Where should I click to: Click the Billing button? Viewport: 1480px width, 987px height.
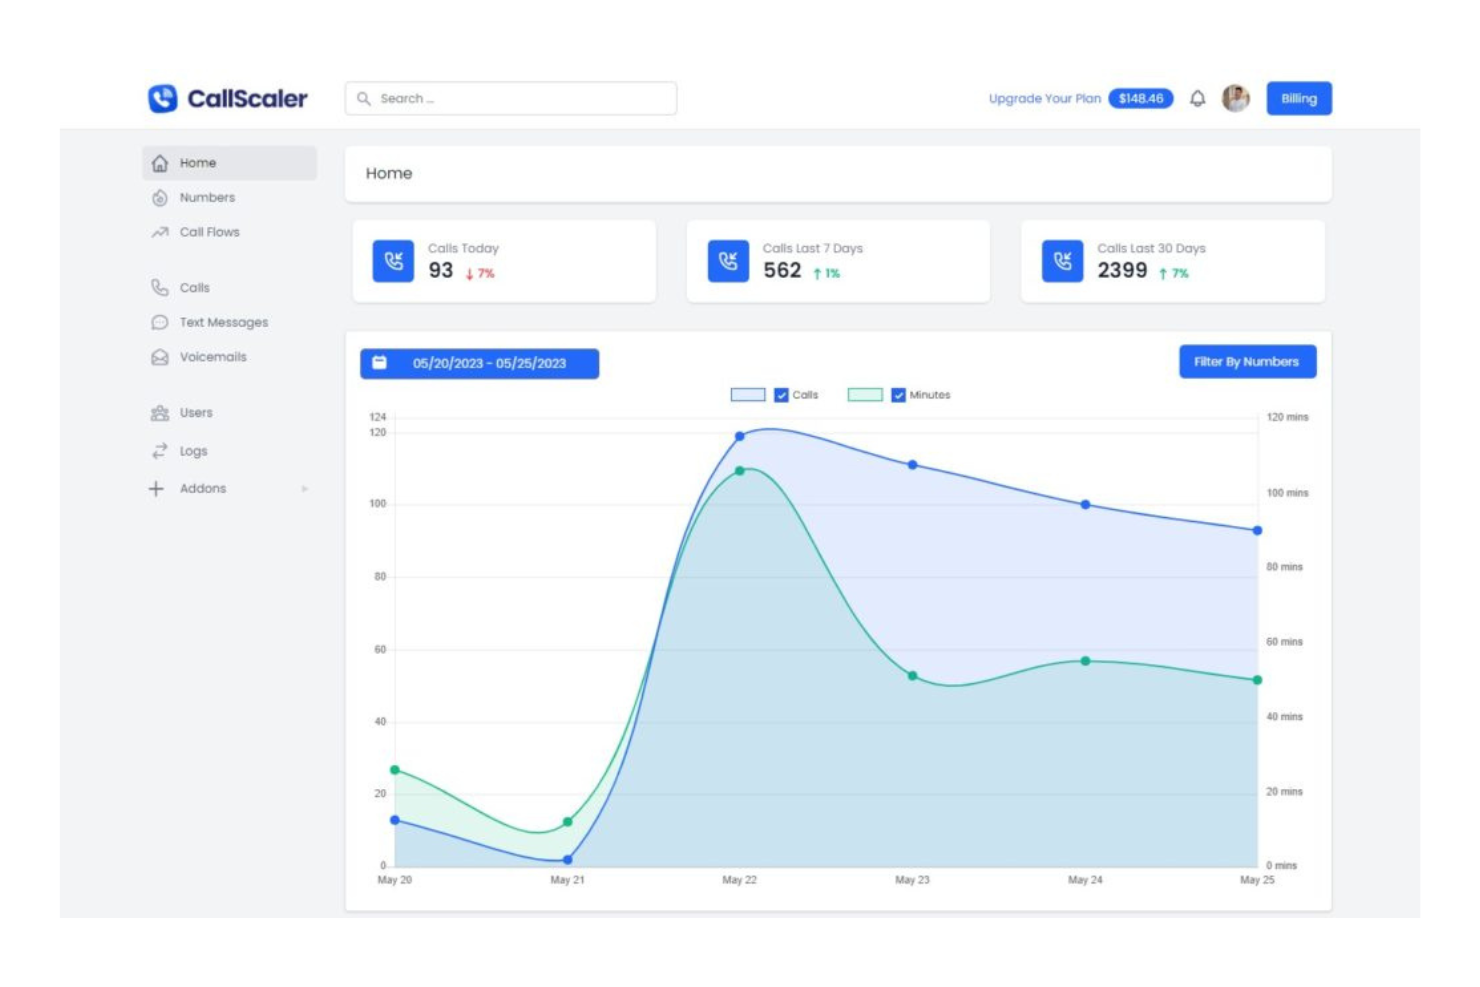click(1298, 97)
